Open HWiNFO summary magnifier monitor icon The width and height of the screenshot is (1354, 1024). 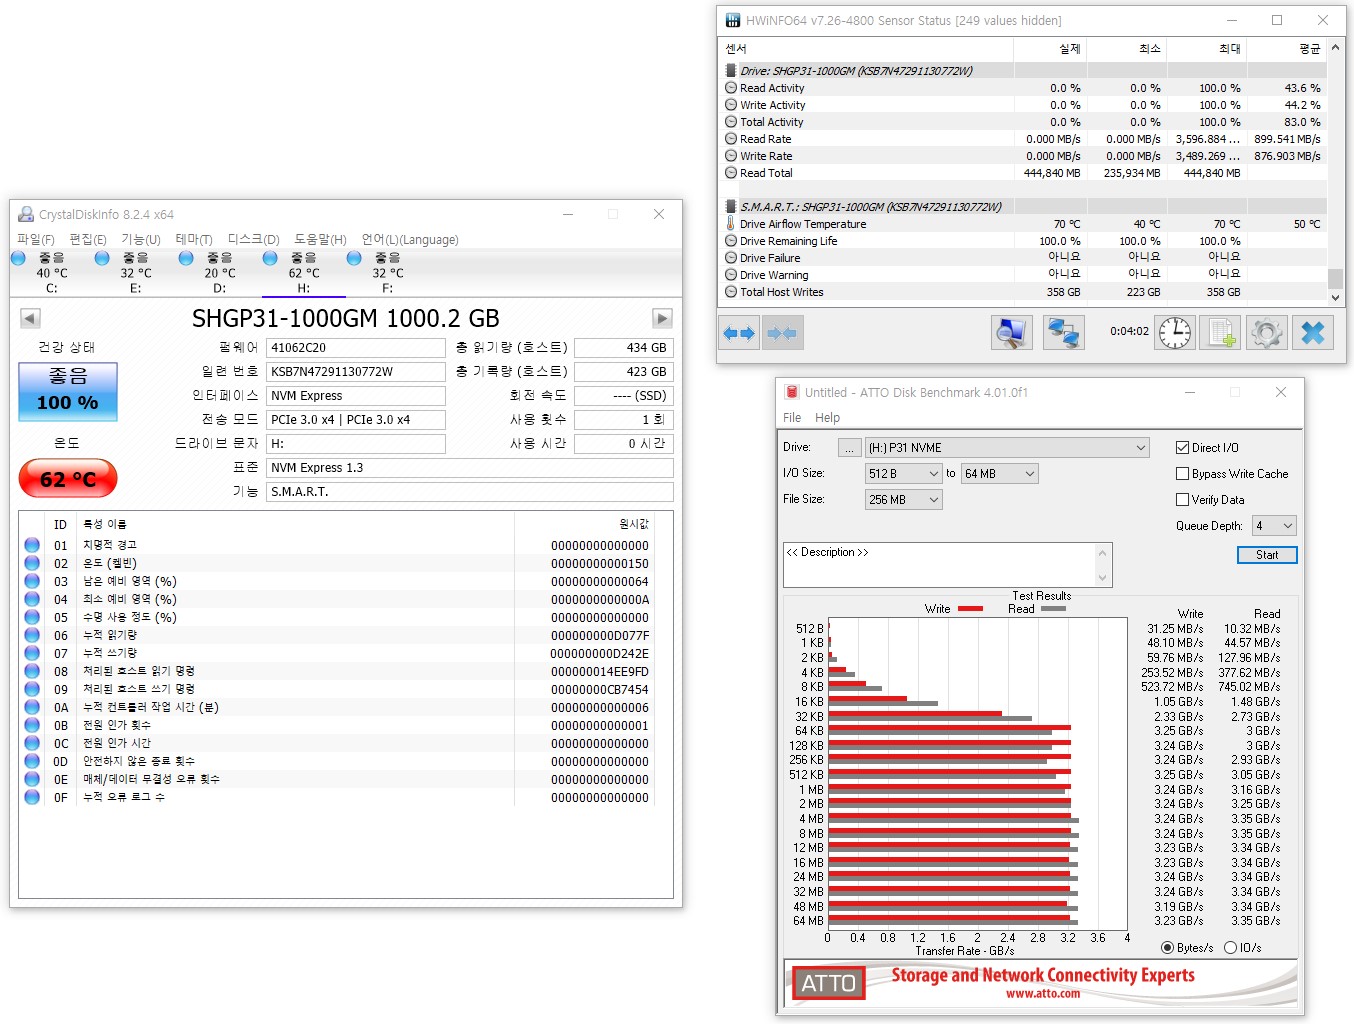pyautogui.click(x=1011, y=333)
